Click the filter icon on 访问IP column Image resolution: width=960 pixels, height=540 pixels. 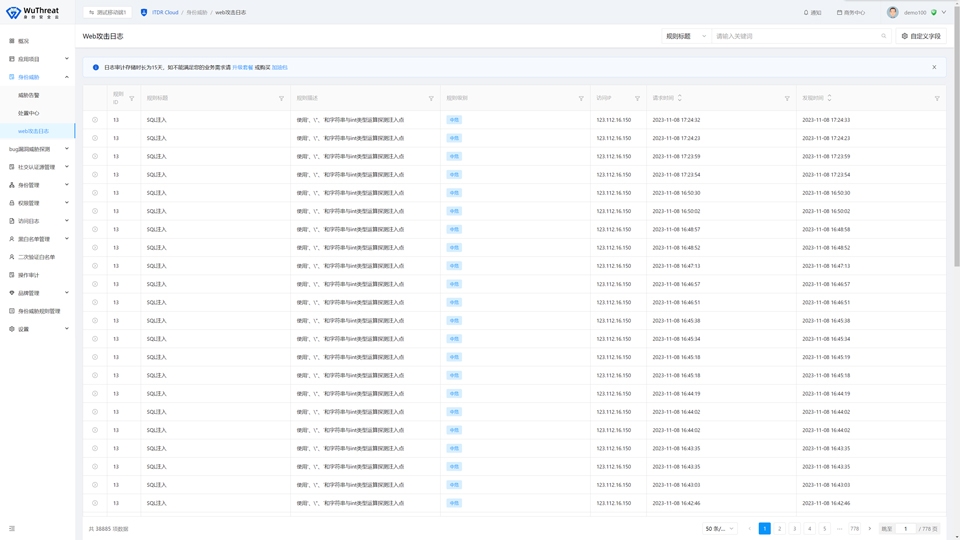637,99
